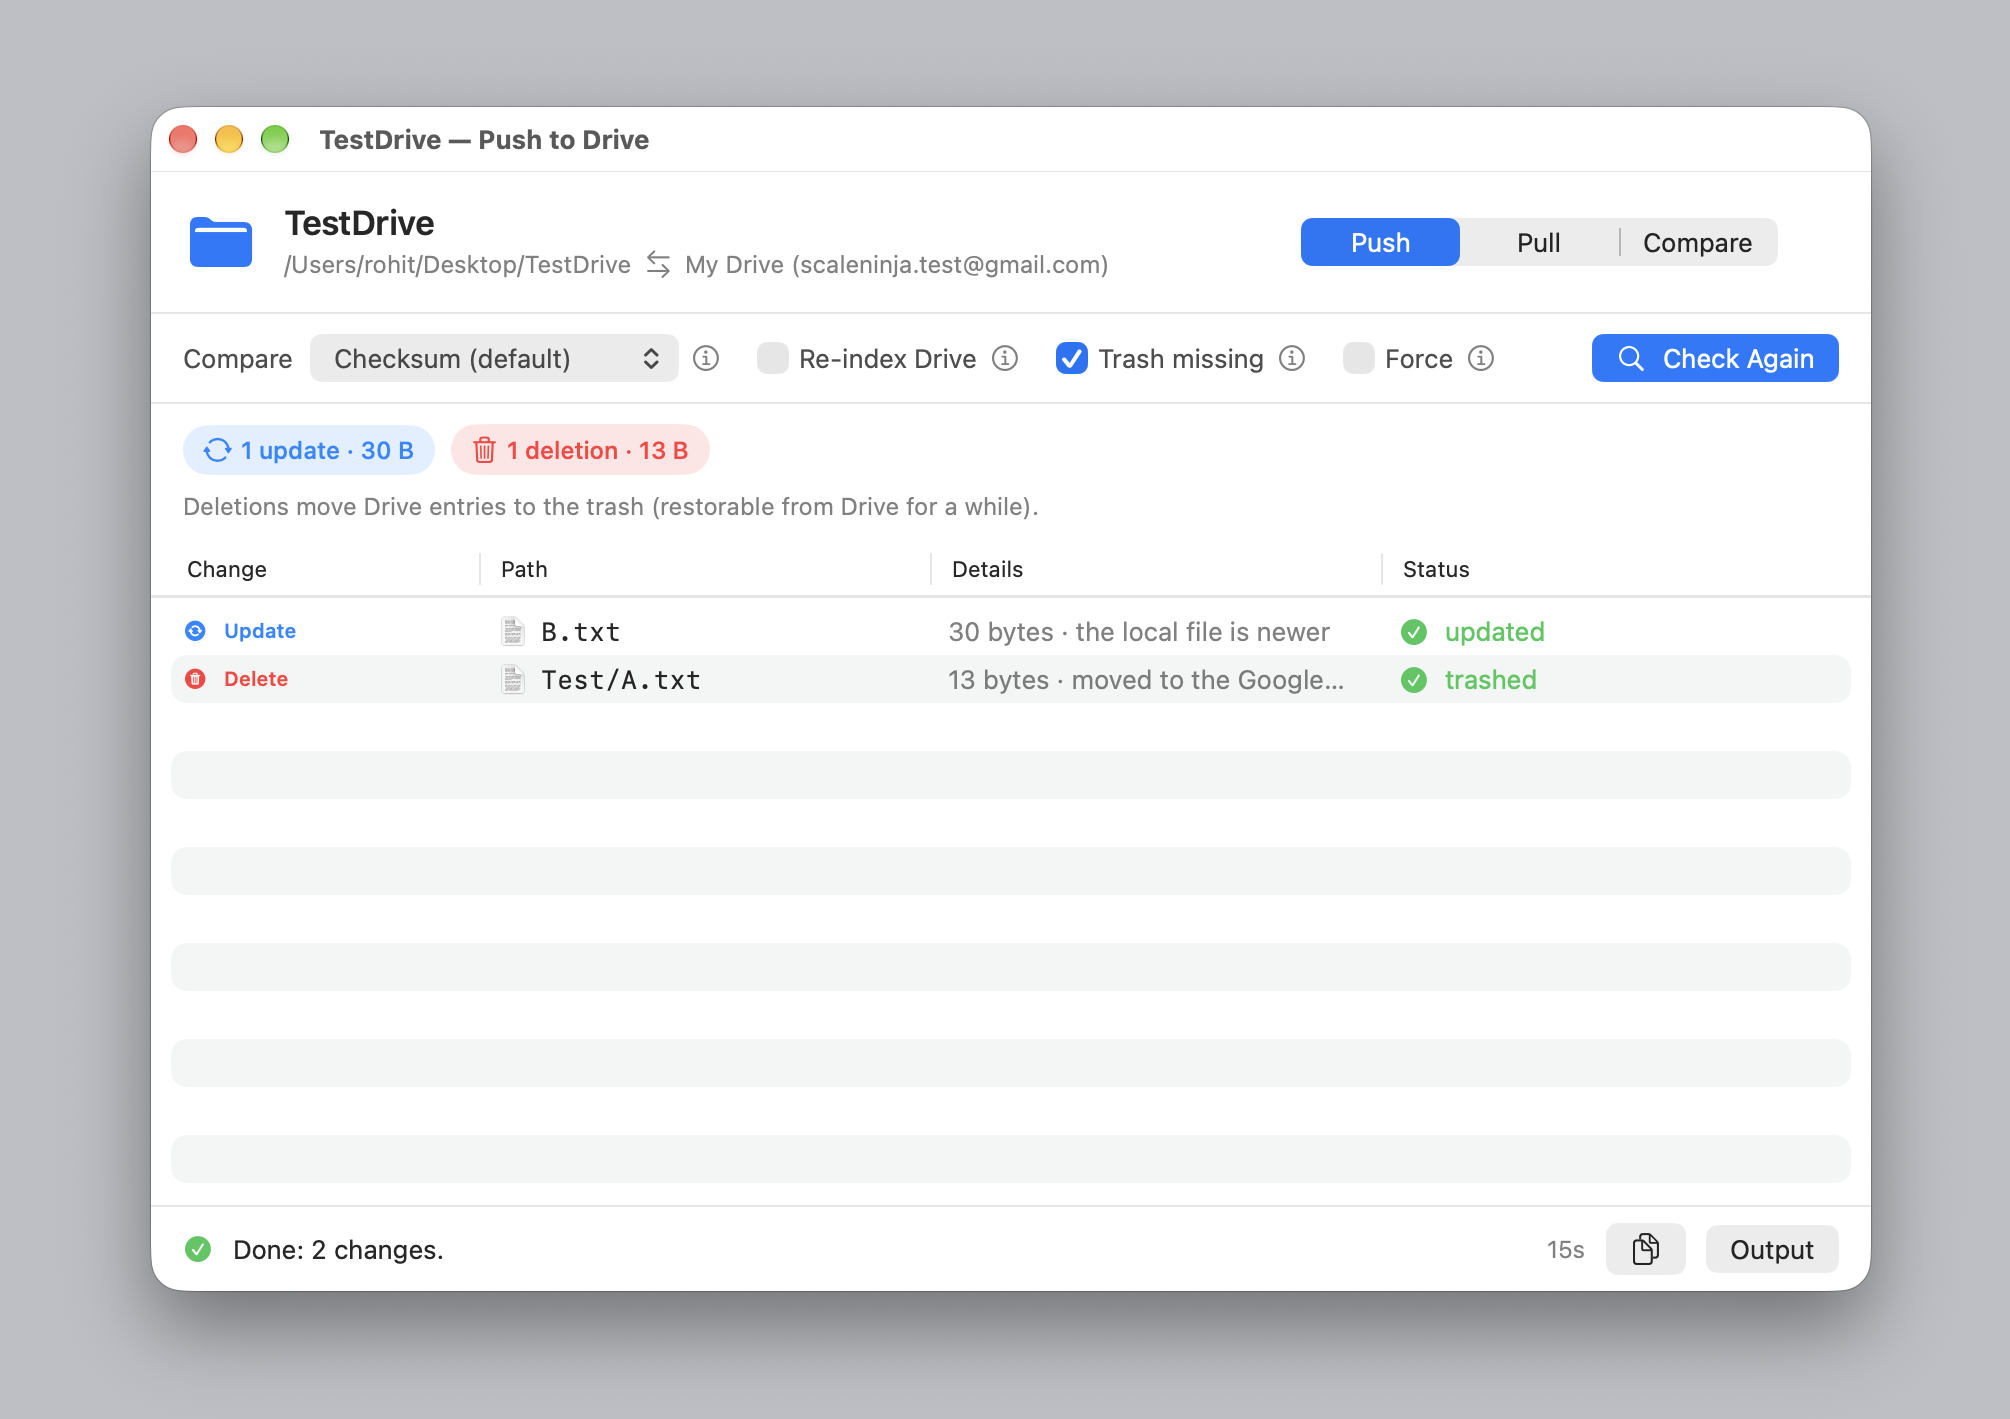Viewport: 2010px width, 1419px height.
Task: Click the /Users/rohit/Desktop/TestDrive local path
Action: pos(457,264)
